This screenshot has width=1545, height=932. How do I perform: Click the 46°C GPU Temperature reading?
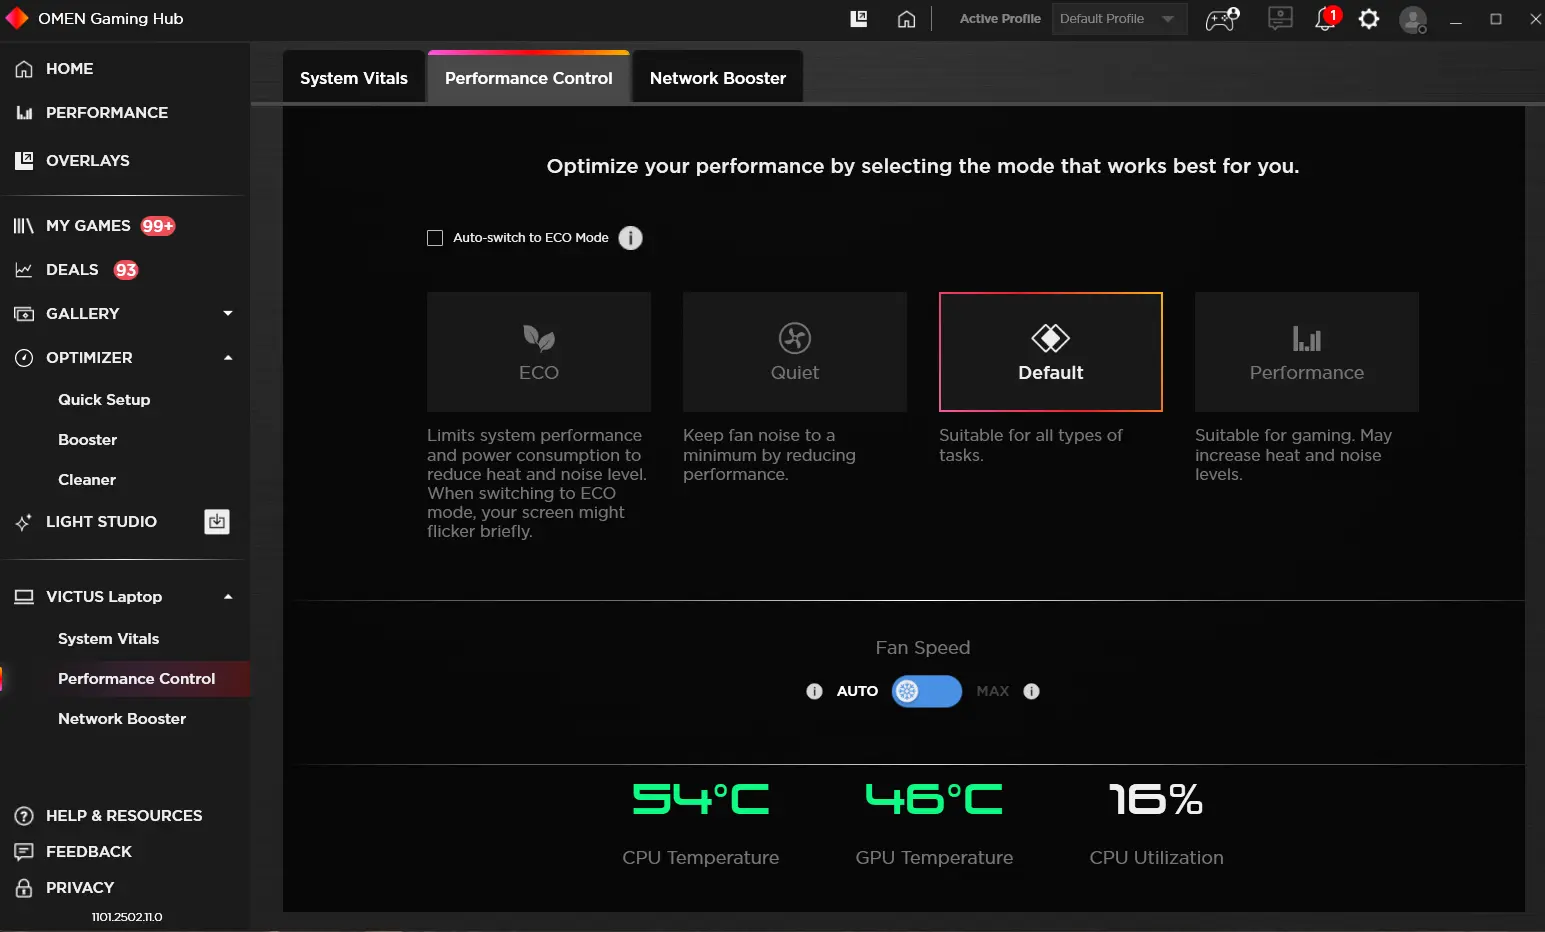pos(934,799)
